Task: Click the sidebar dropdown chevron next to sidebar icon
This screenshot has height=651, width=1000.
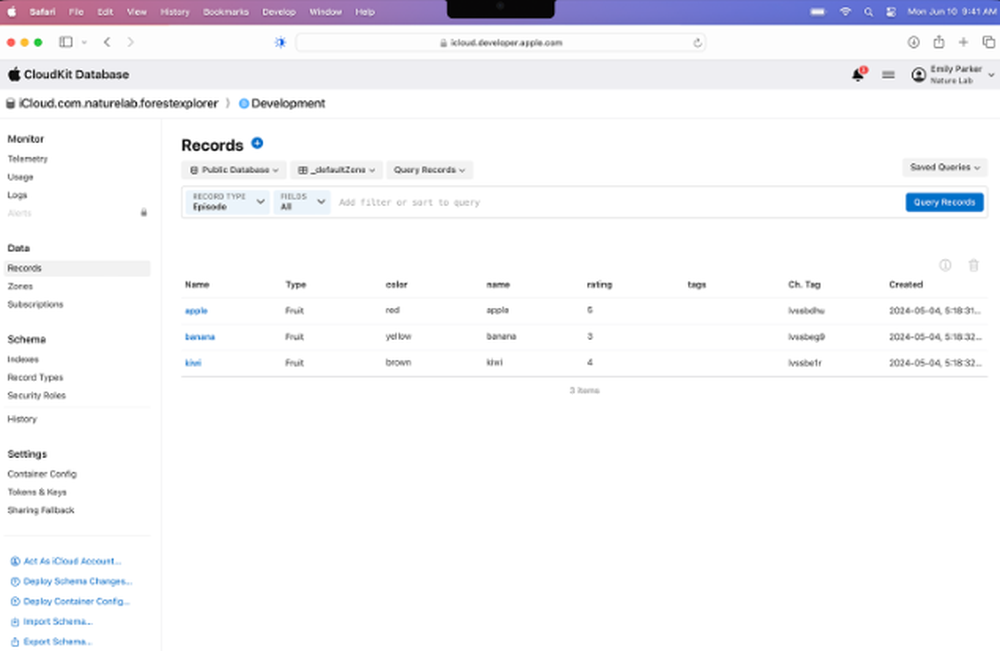Action: pyautogui.click(x=84, y=42)
